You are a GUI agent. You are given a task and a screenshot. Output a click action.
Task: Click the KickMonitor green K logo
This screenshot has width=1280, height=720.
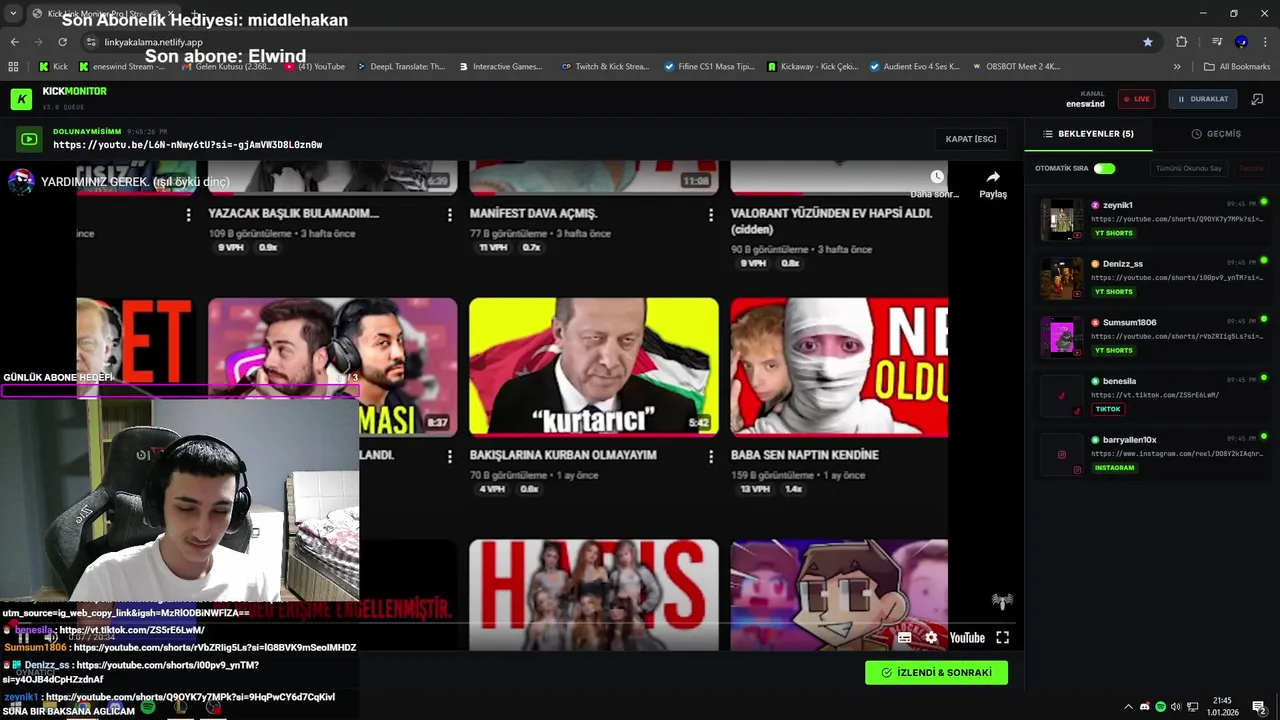pyautogui.click(x=21, y=99)
